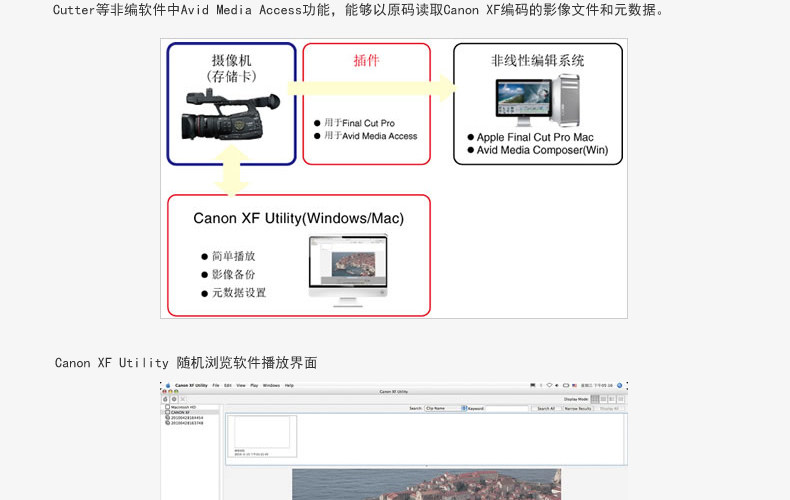
Task: Open the View menu
Action: 241,386
